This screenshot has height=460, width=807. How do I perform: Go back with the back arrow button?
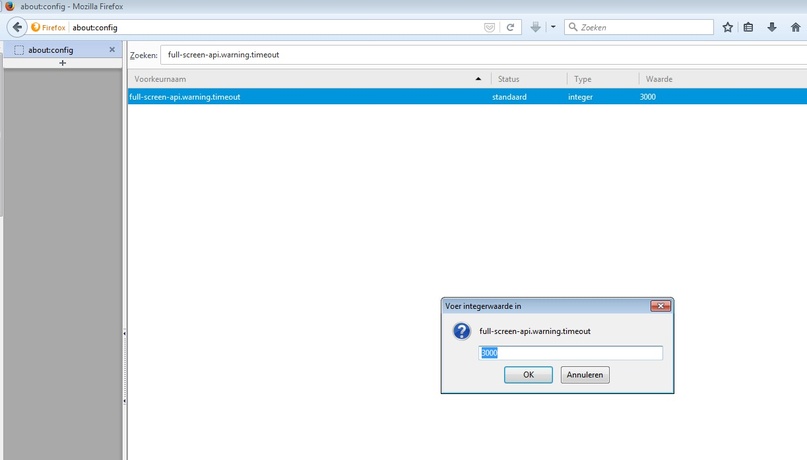click(x=17, y=27)
